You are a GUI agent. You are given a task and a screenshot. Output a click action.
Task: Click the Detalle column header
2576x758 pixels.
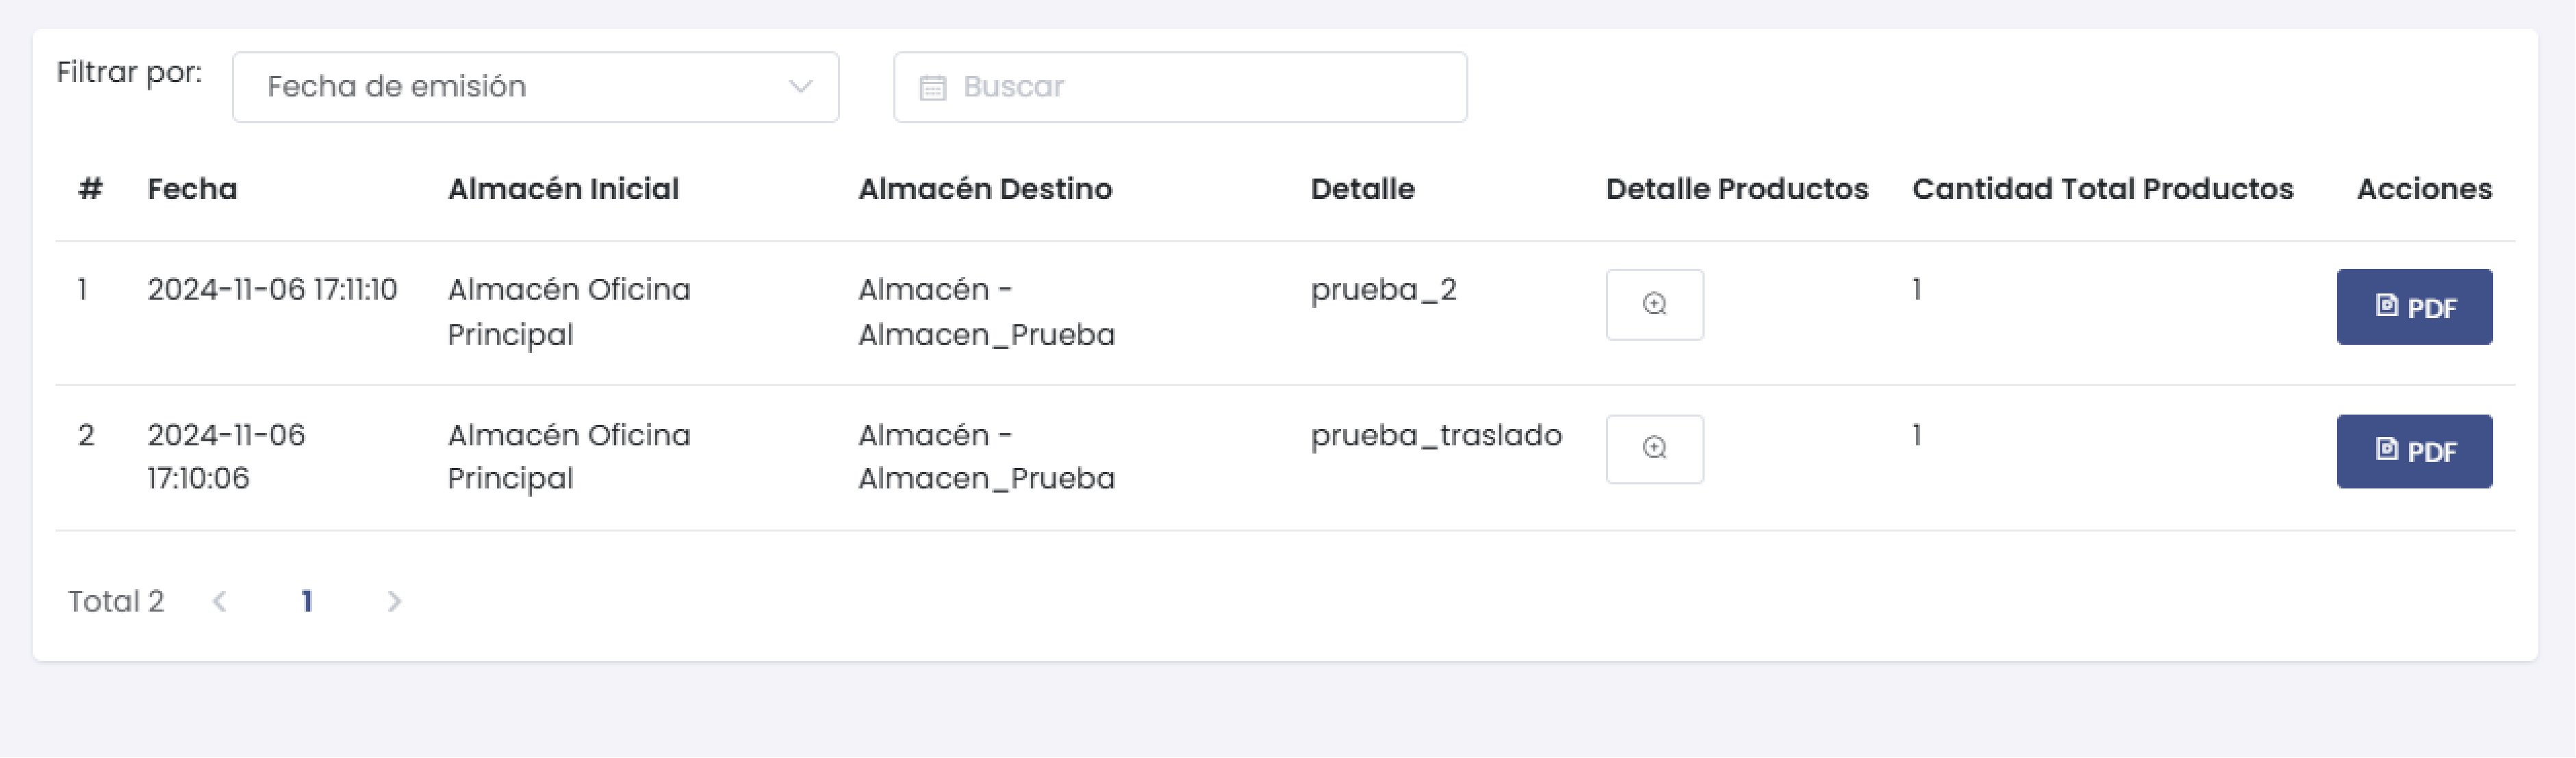pyautogui.click(x=1362, y=189)
